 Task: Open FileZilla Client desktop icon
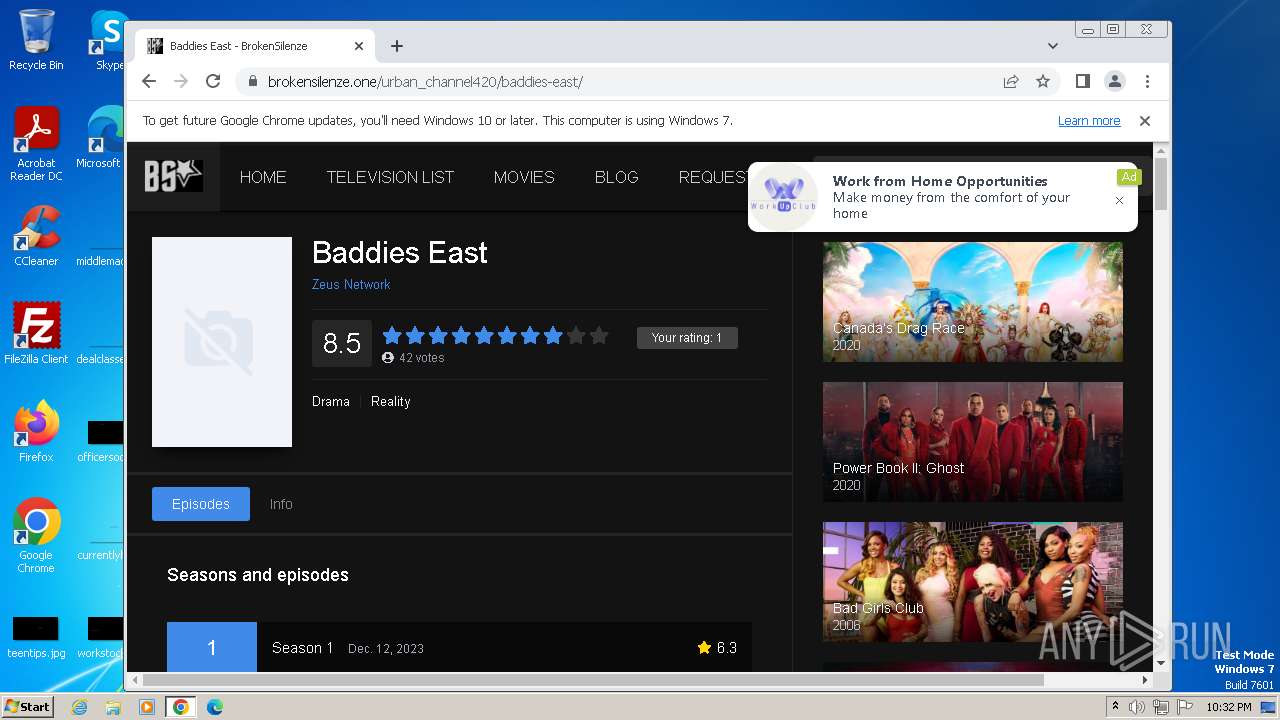tap(36, 333)
